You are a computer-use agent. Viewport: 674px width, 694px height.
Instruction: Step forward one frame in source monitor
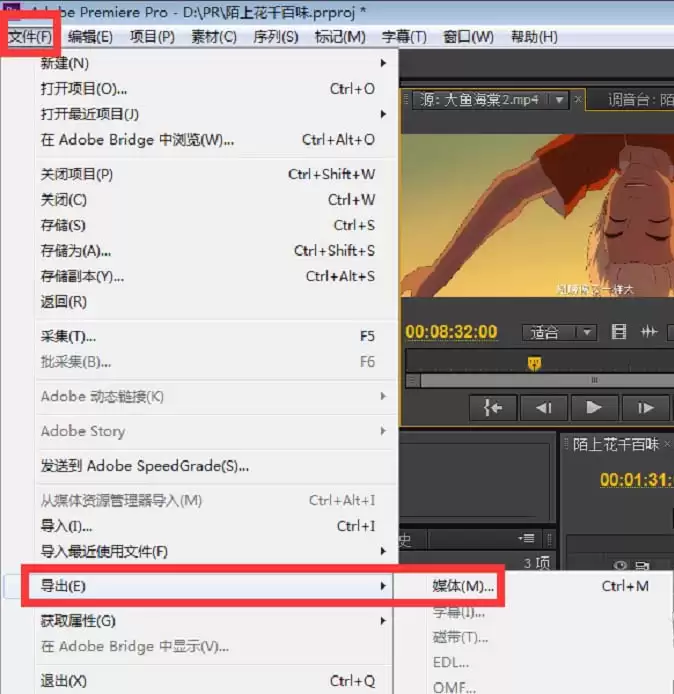645,408
